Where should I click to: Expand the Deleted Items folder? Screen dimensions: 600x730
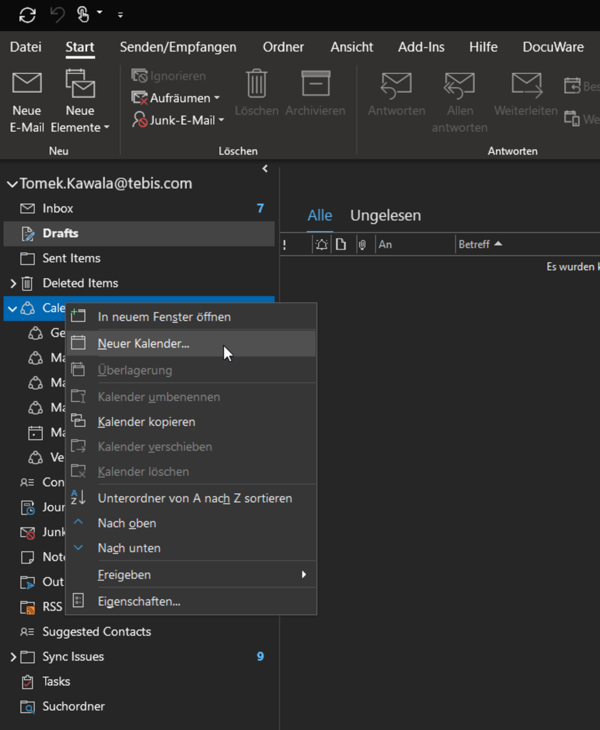pos(12,283)
